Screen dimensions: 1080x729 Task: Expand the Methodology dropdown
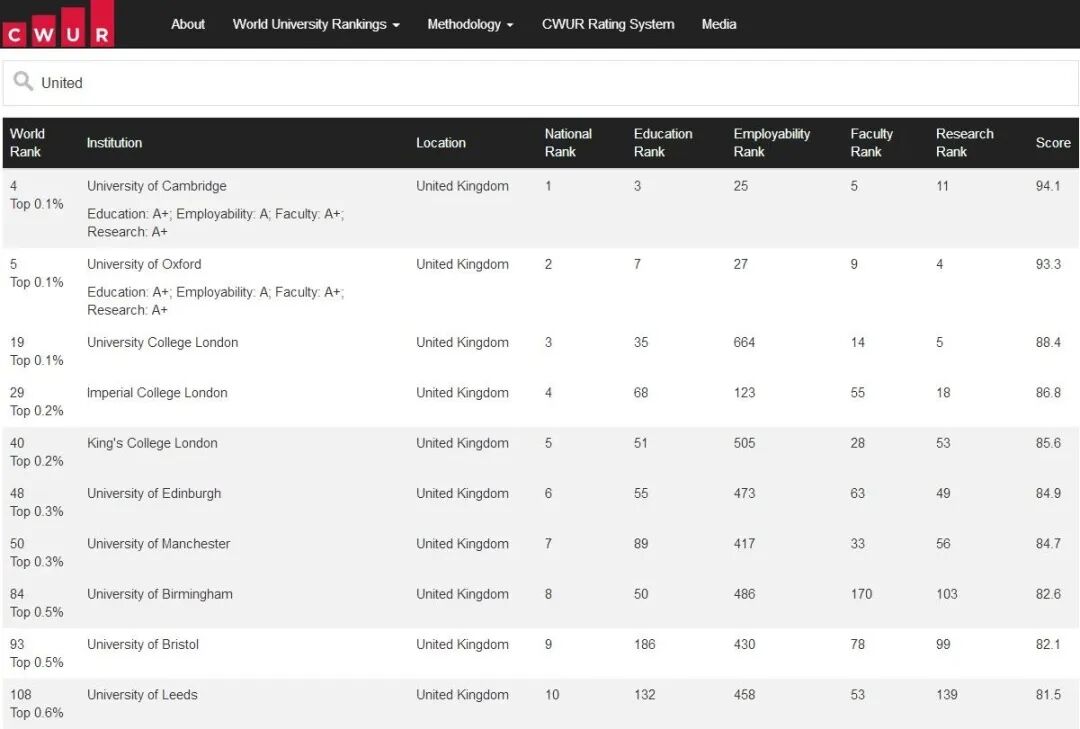pyautogui.click(x=470, y=24)
